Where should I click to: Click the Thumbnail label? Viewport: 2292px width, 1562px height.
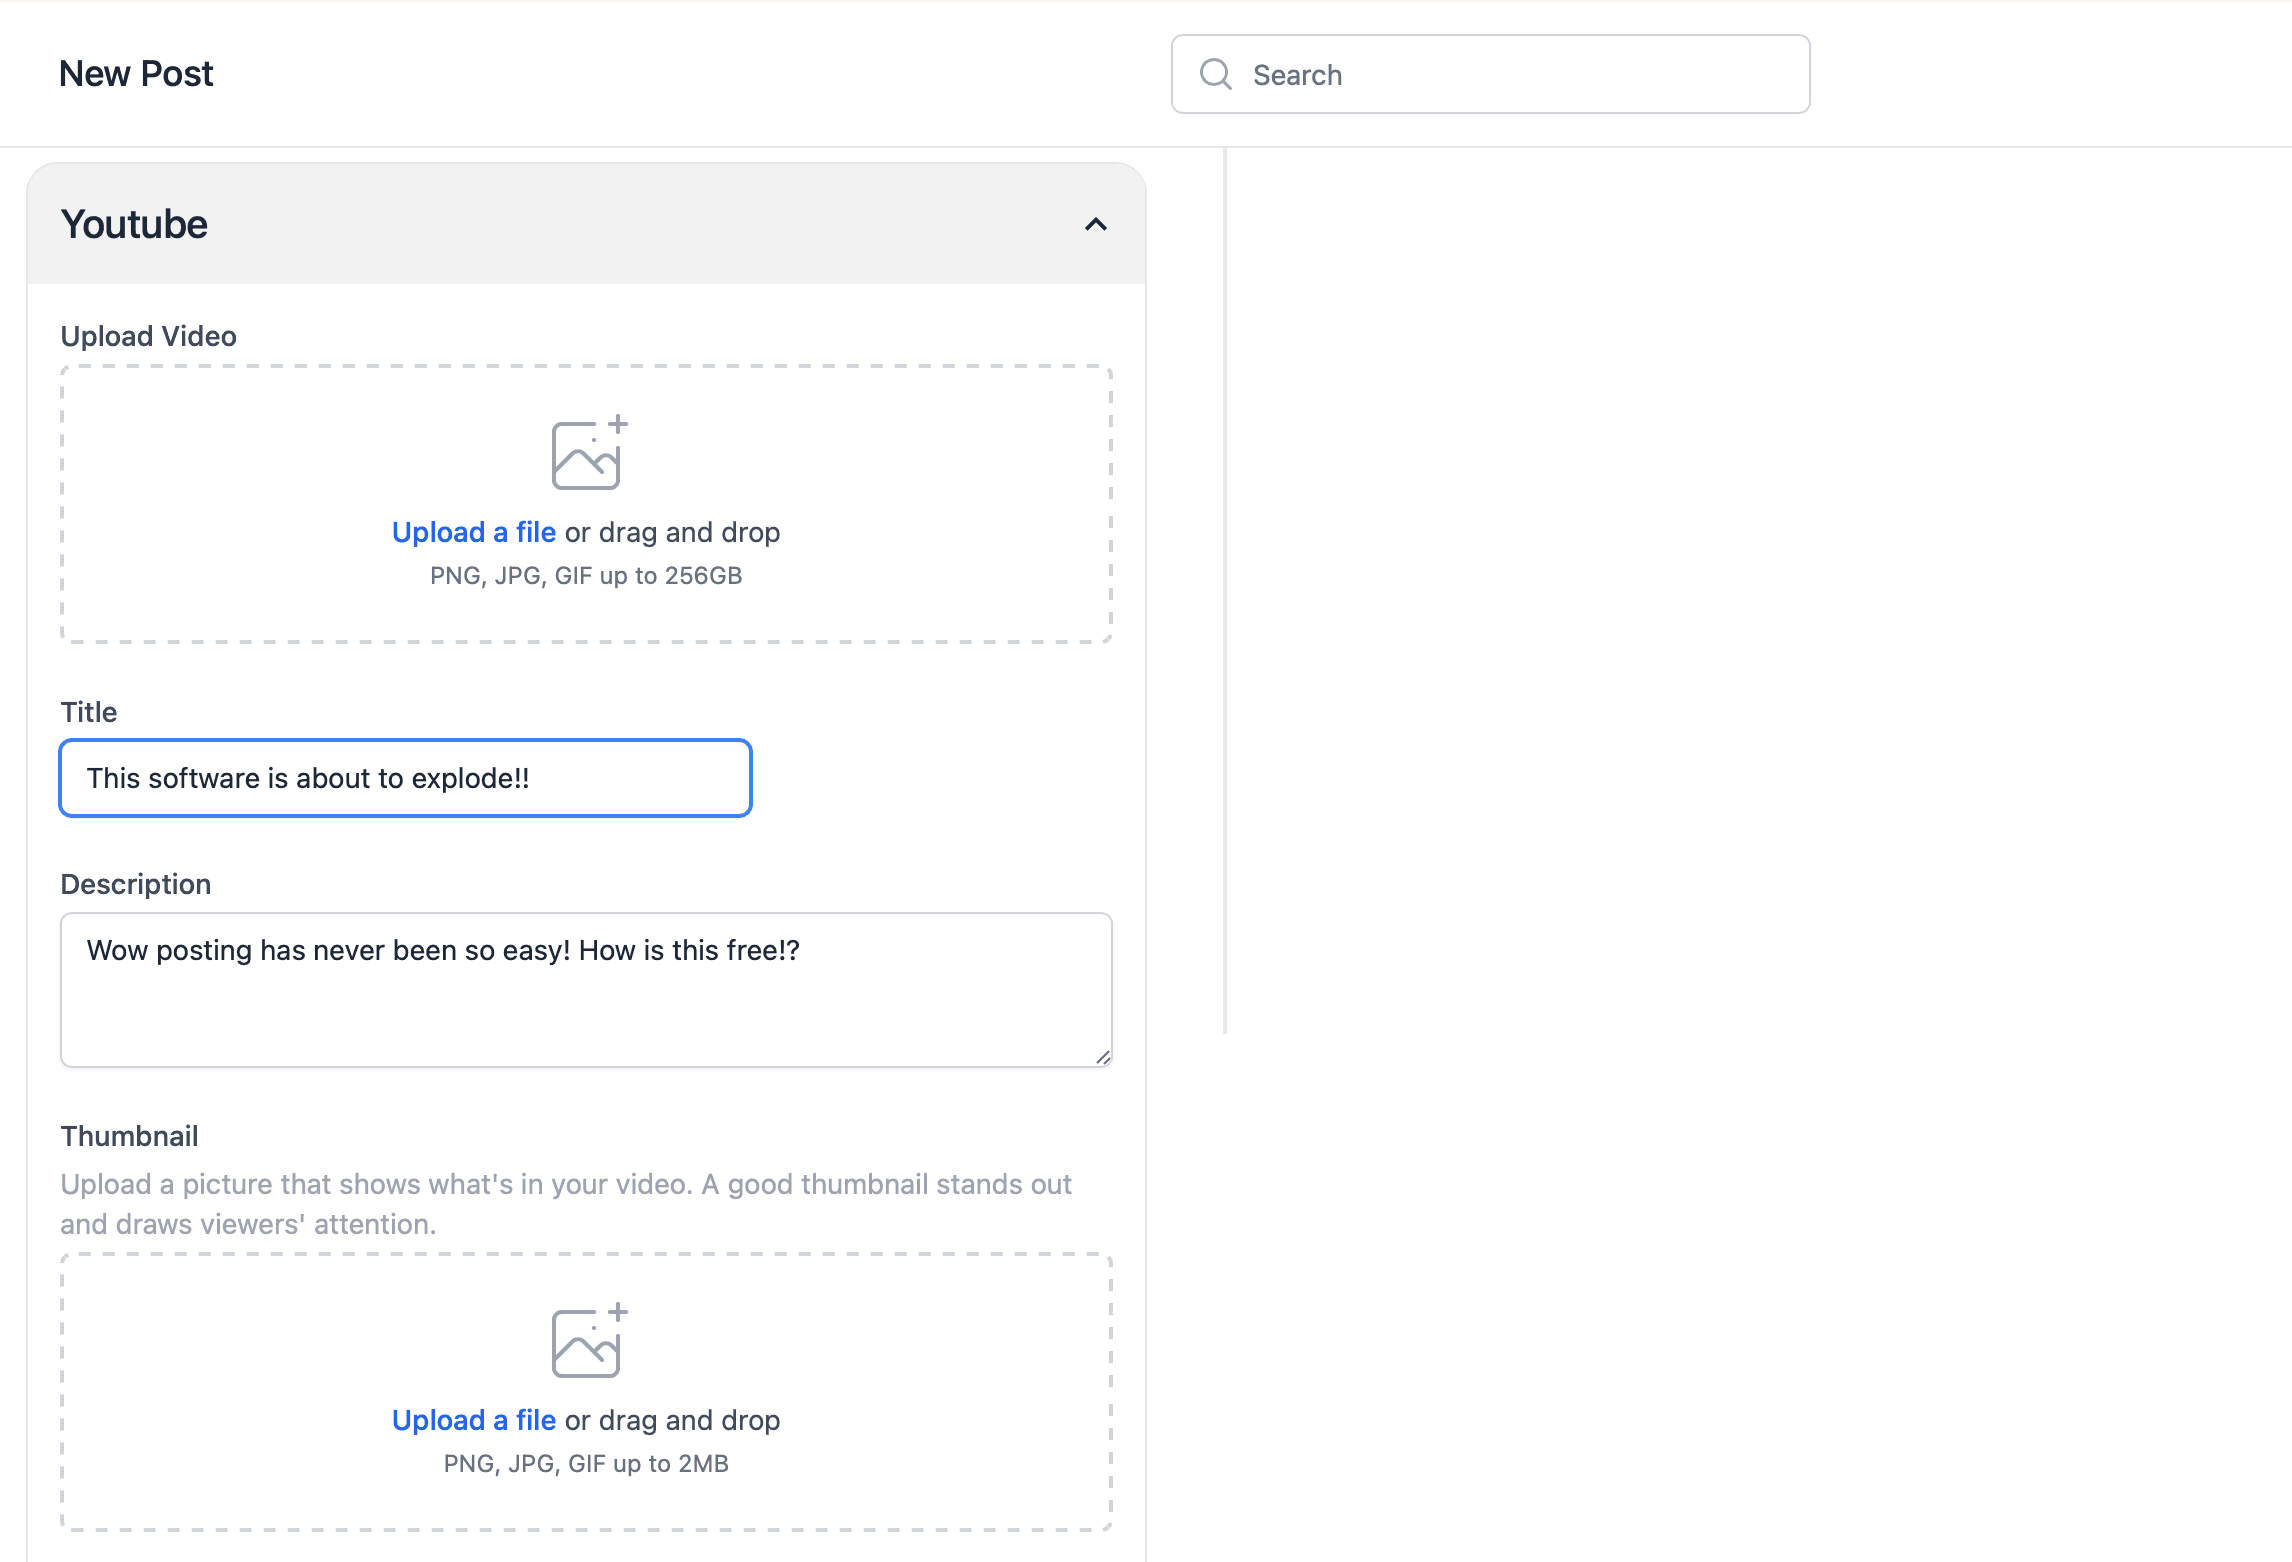tap(129, 1136)
